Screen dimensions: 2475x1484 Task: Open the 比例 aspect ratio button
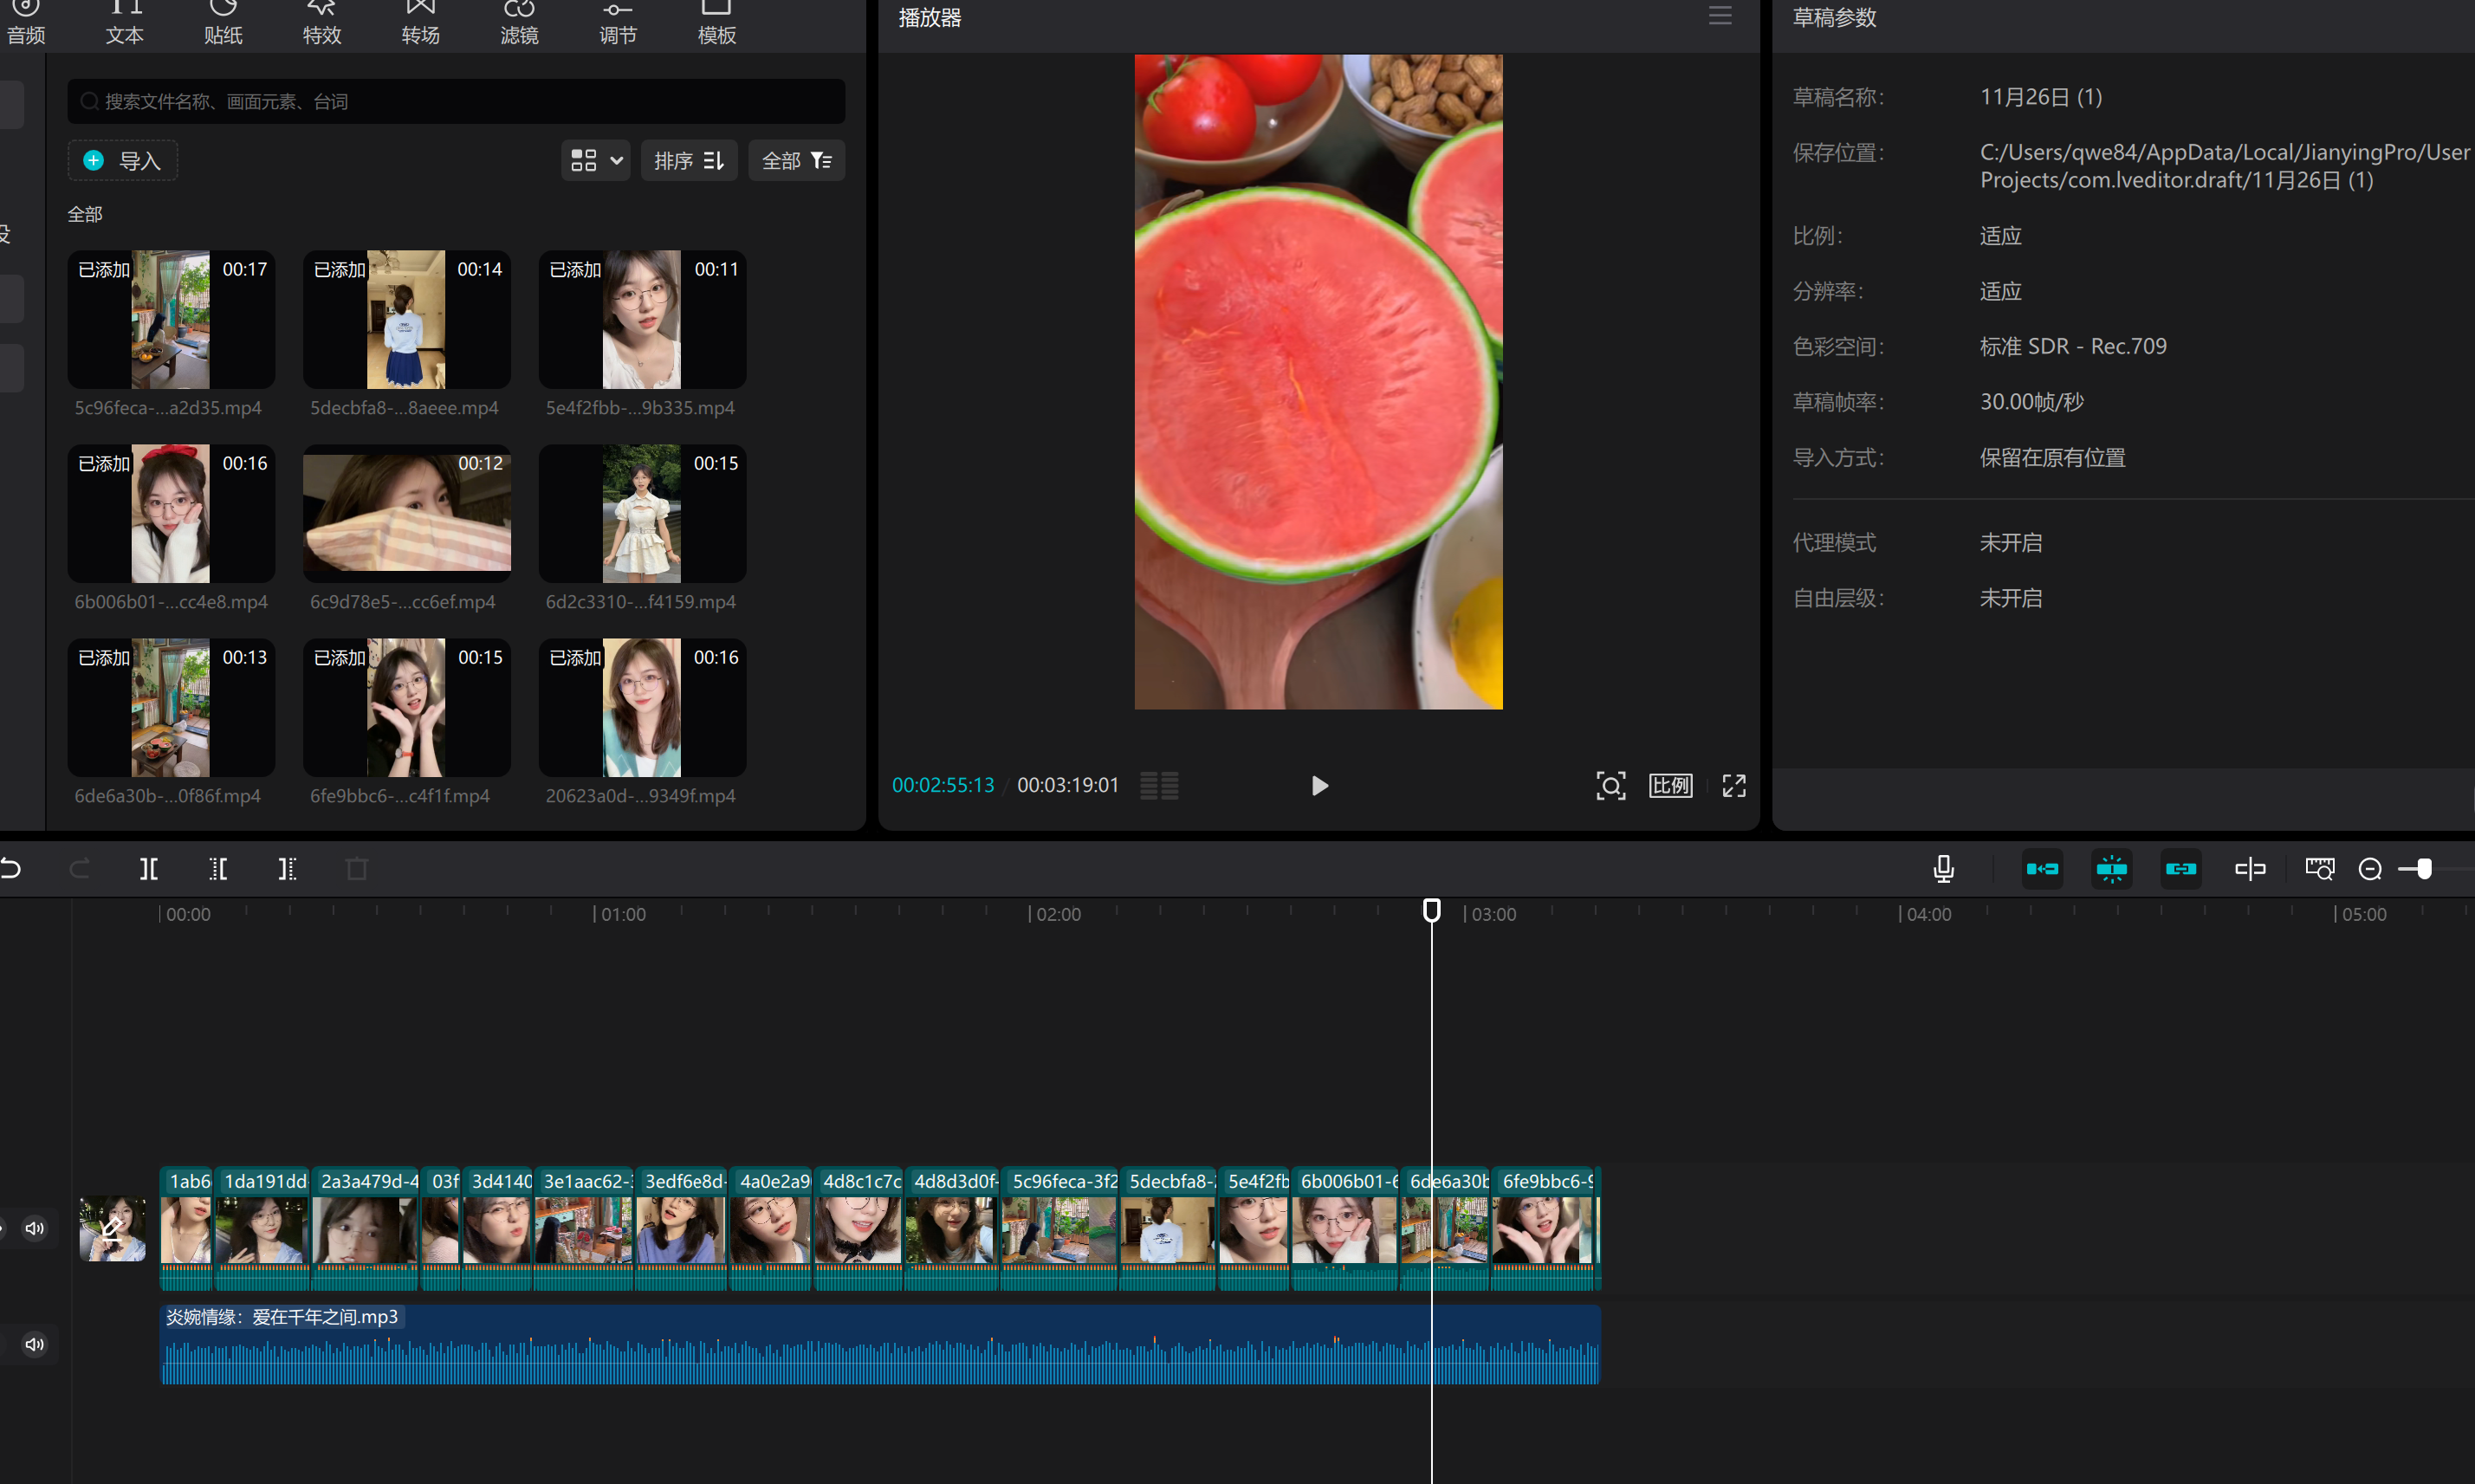pyautogui.click(x=1671, y=786)
